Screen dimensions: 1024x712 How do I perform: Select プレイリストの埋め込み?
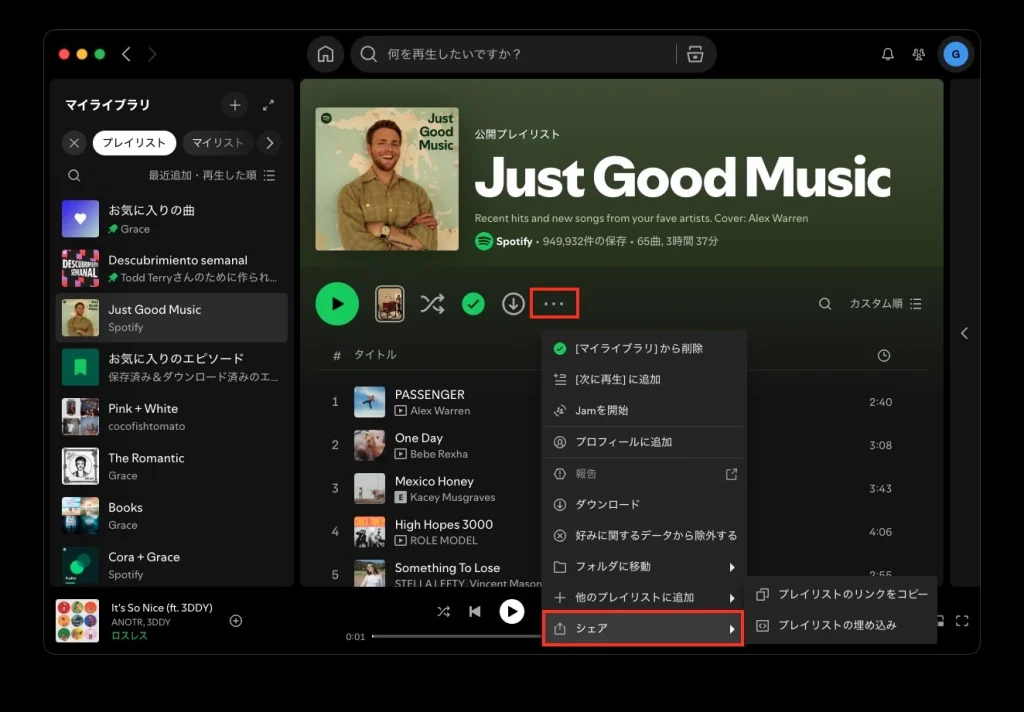tap(841, 625)
